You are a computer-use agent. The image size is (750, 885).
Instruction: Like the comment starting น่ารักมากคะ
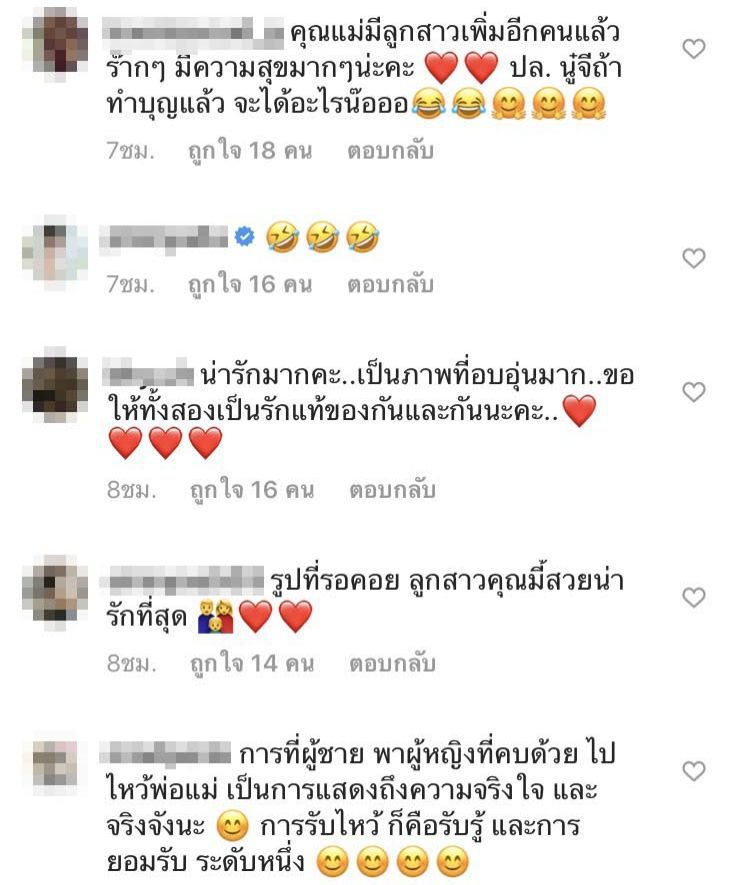694,392
